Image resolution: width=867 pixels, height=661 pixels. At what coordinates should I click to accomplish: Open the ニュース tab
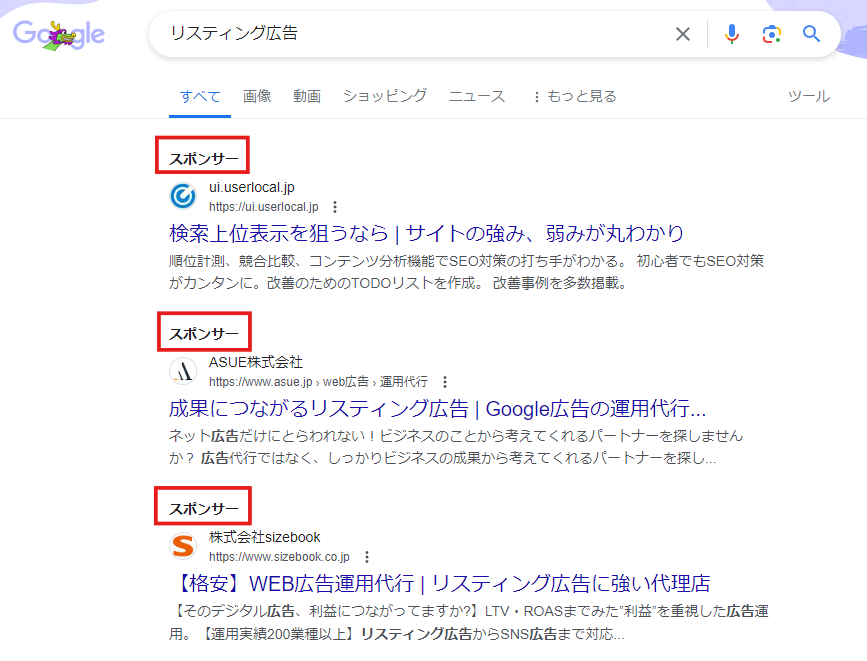click(477, 96)
